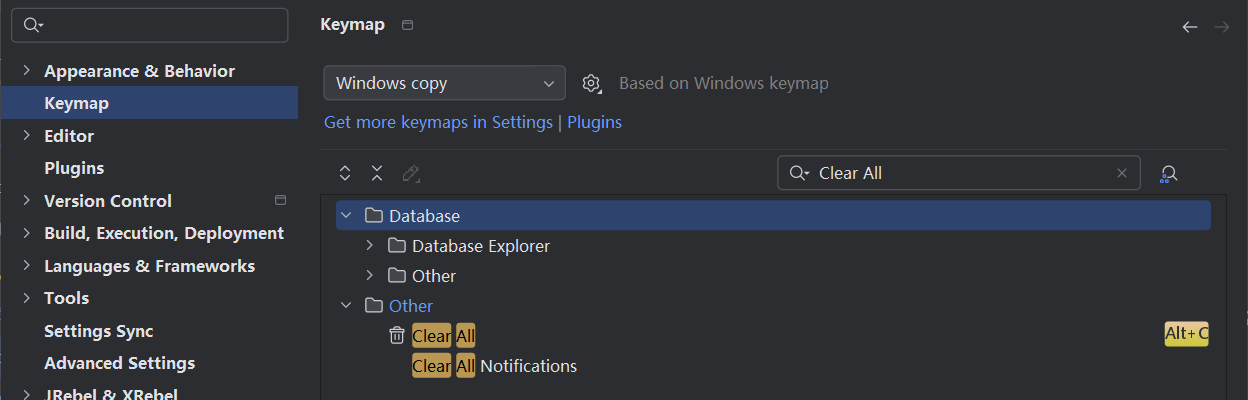Viewport: 1248px width, 400px height.
Task: Click the forward navigation arrow
Action: tap(1222, 27)
